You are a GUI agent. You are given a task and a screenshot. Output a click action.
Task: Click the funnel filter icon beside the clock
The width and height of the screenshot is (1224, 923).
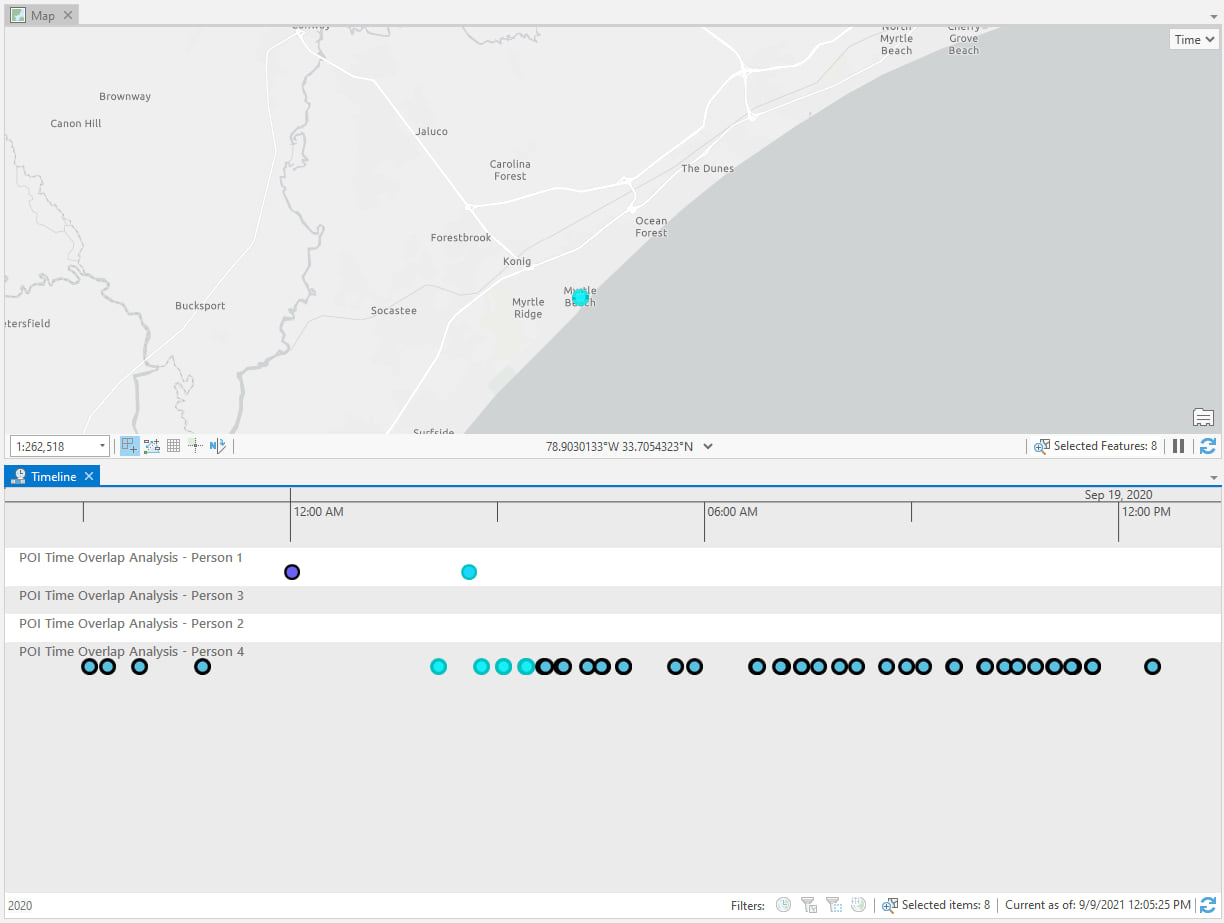(809, 904)
